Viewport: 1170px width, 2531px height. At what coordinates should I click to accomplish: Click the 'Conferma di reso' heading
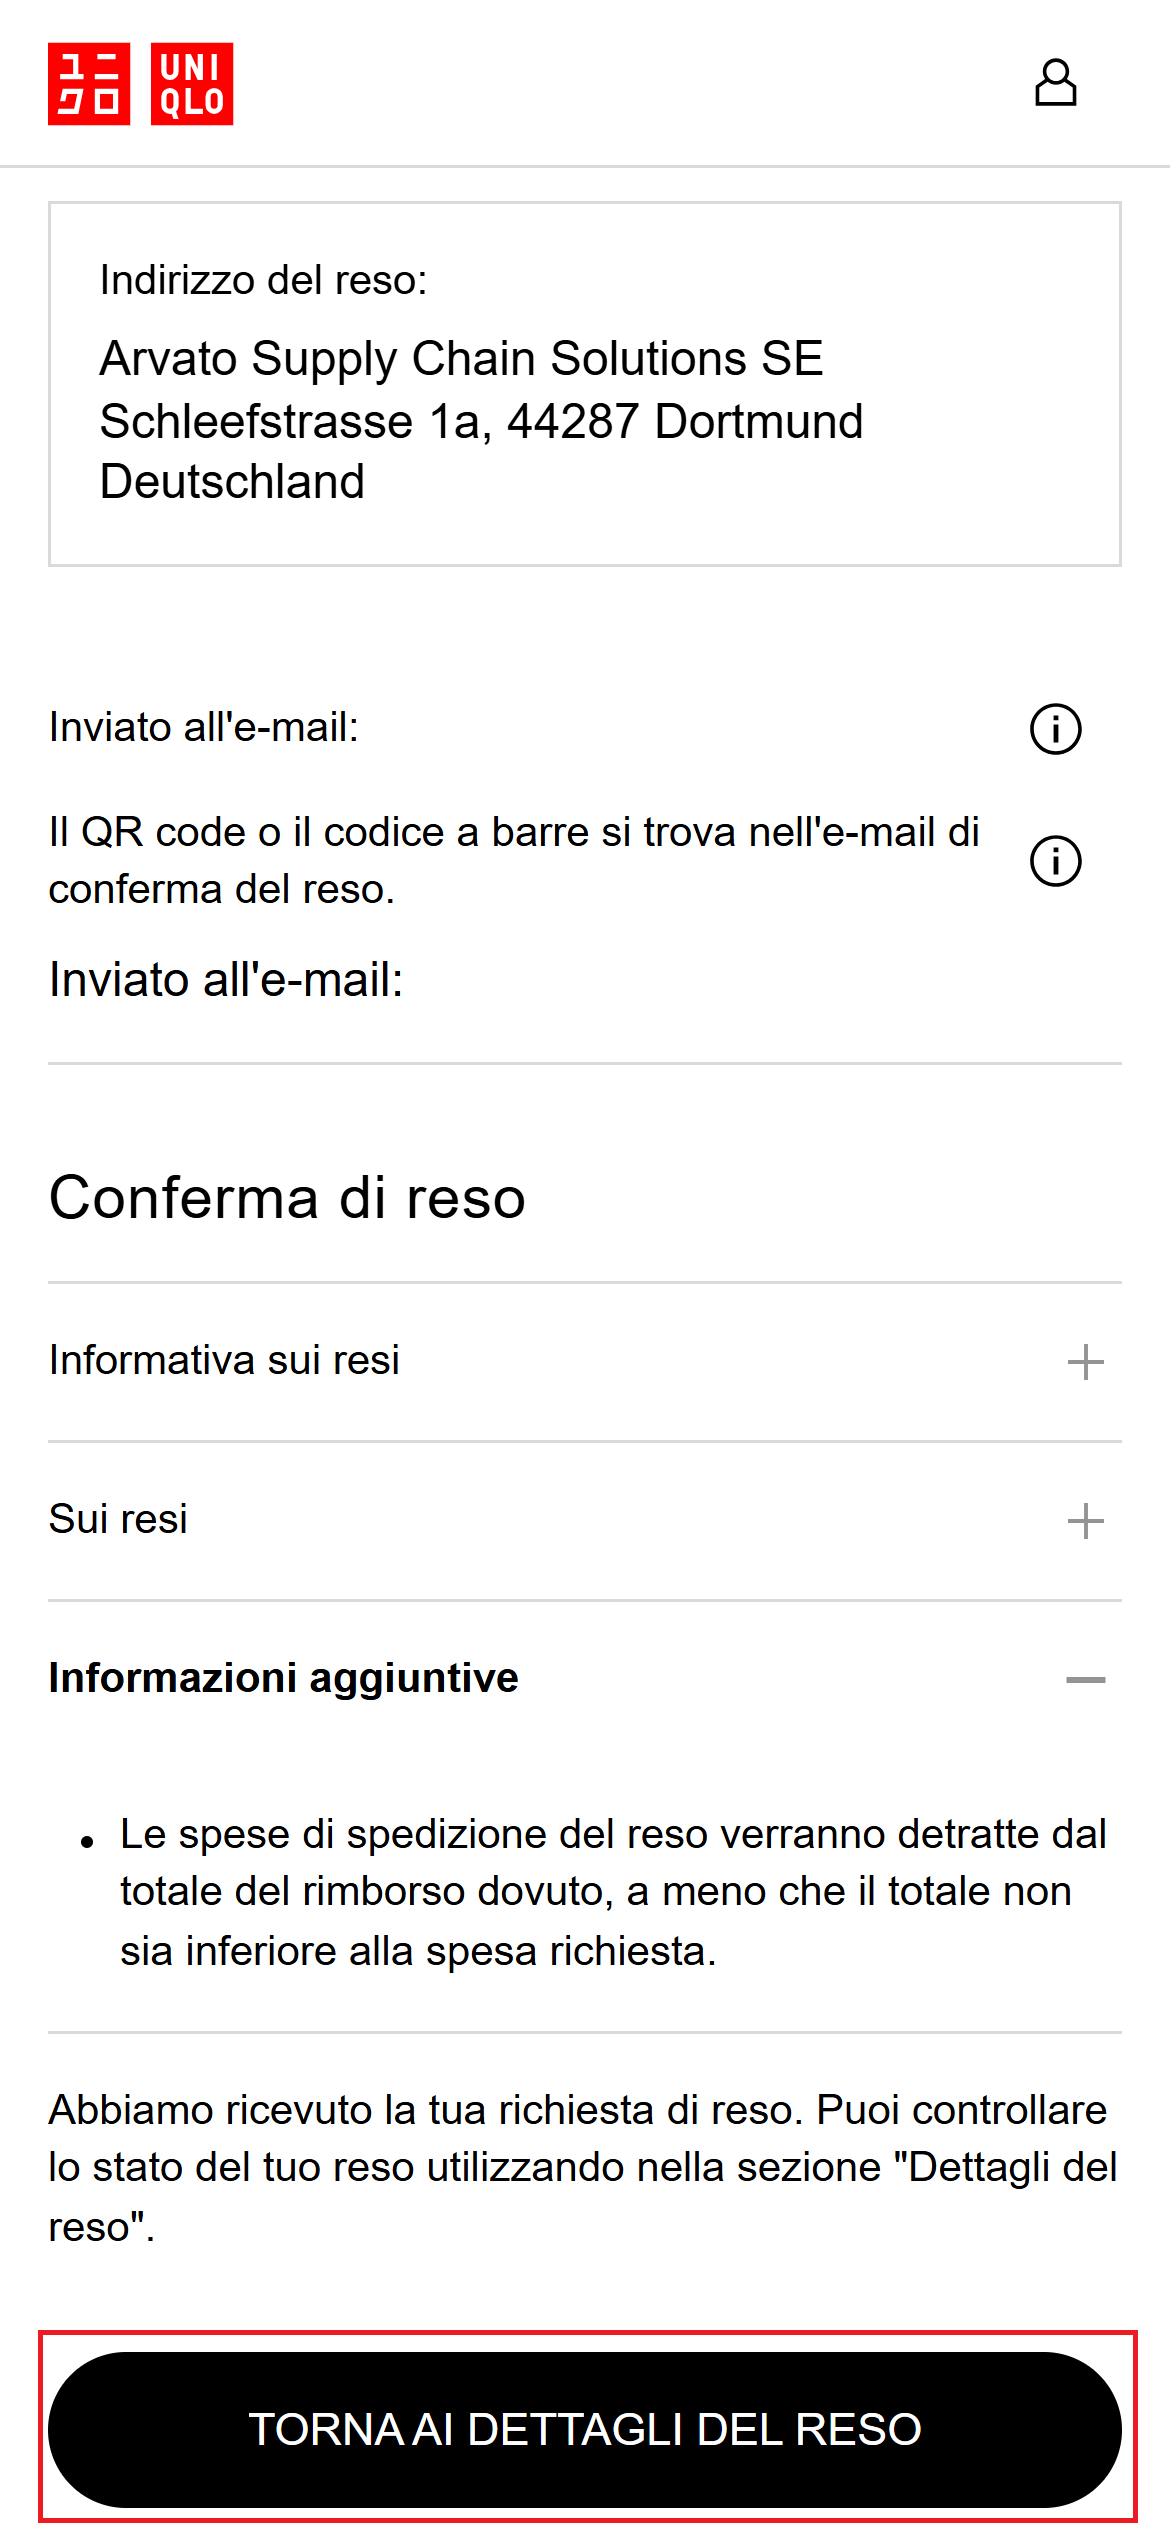point(287,1198)
